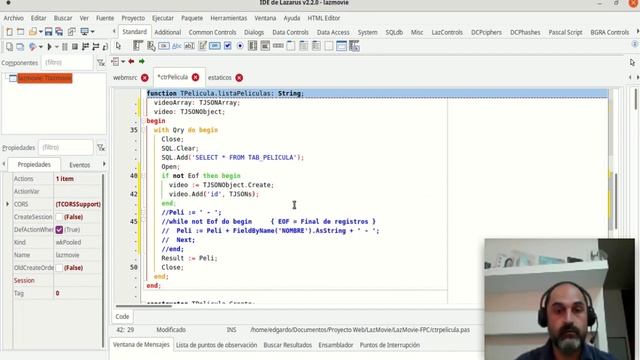Toggle the DefActionWhenUnknown checkbox
The height and width of the screenshot is (360, 640).
coord(59,230)
